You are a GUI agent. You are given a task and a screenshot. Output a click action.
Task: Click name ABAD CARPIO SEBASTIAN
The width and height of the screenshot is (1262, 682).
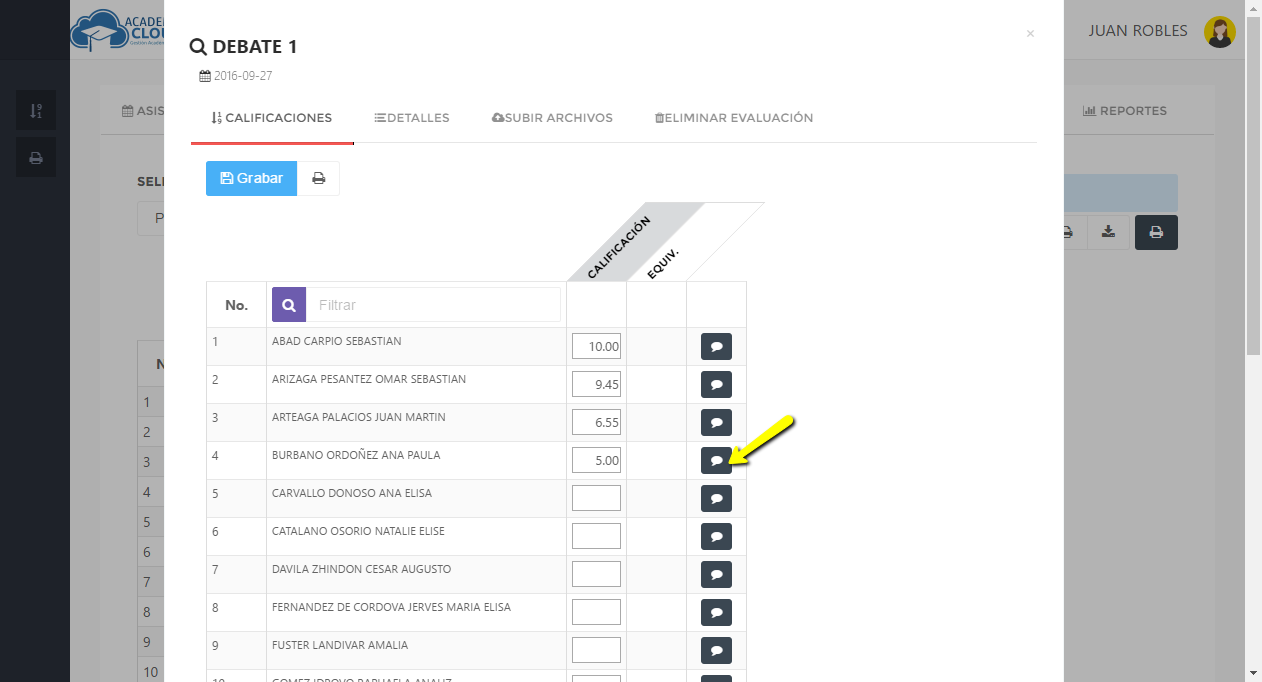coord(337,341)
